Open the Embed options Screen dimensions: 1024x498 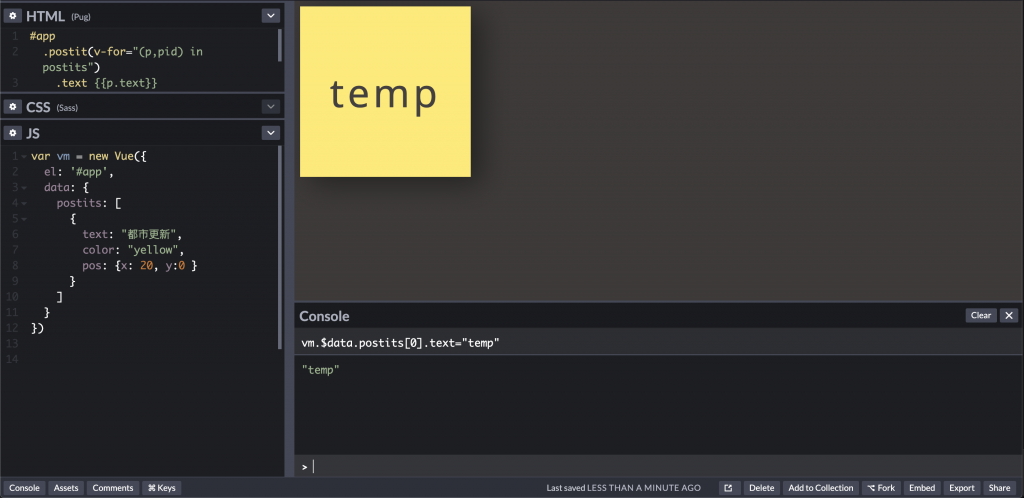[x=922, y=488]
